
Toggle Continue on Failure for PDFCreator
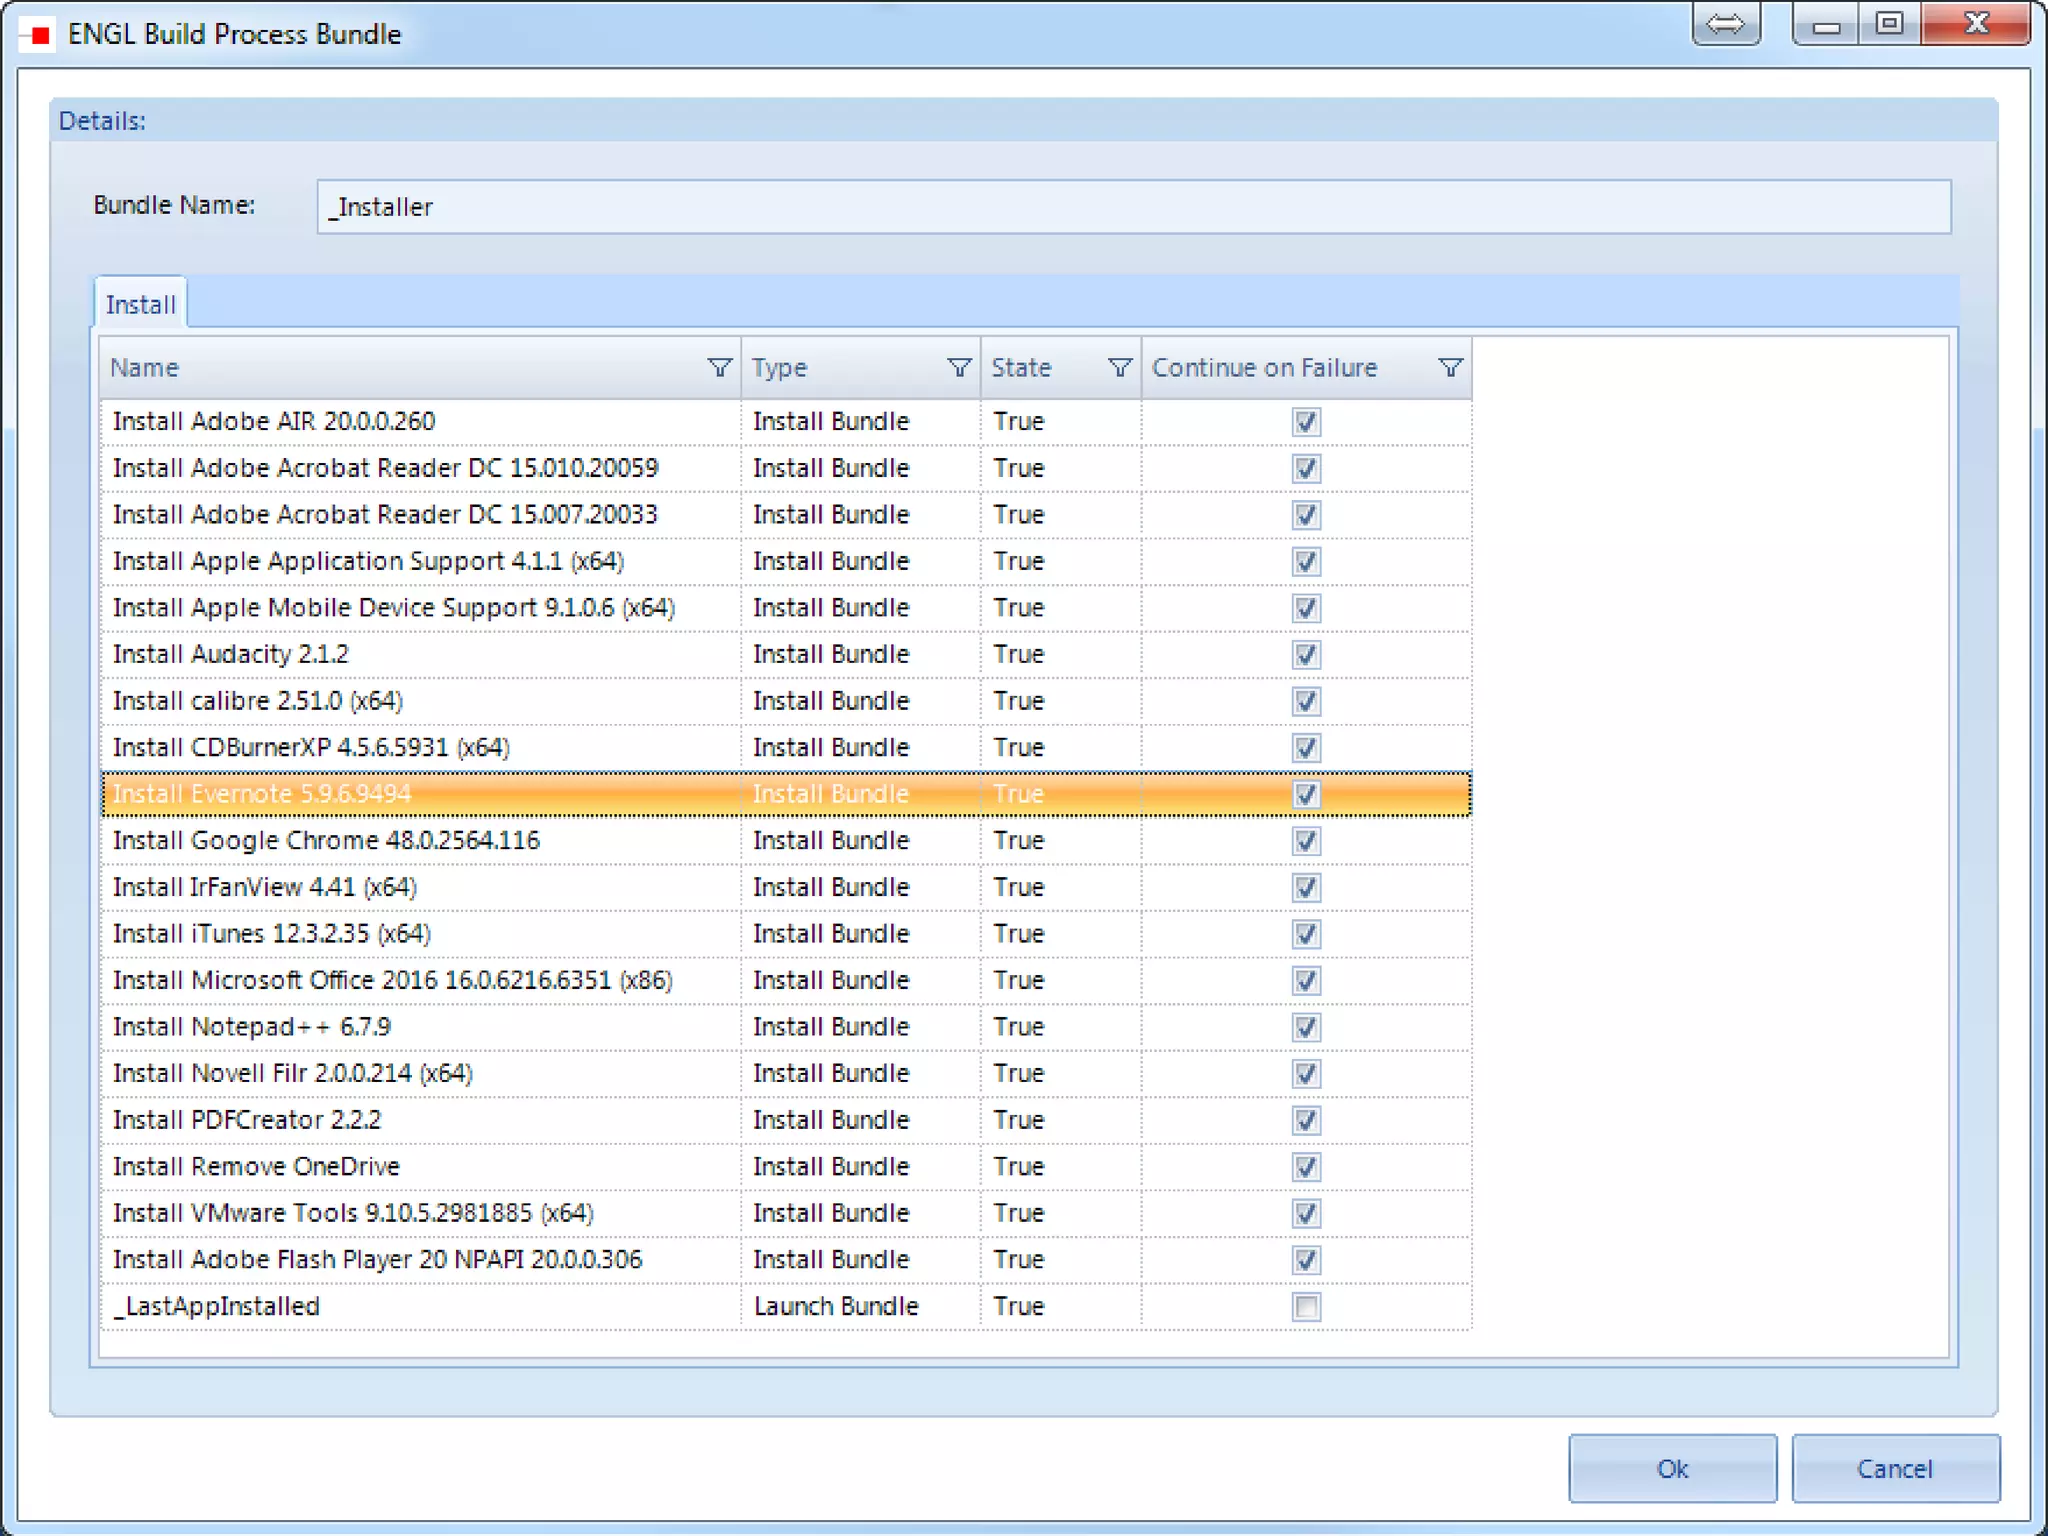[1306, 1120]
